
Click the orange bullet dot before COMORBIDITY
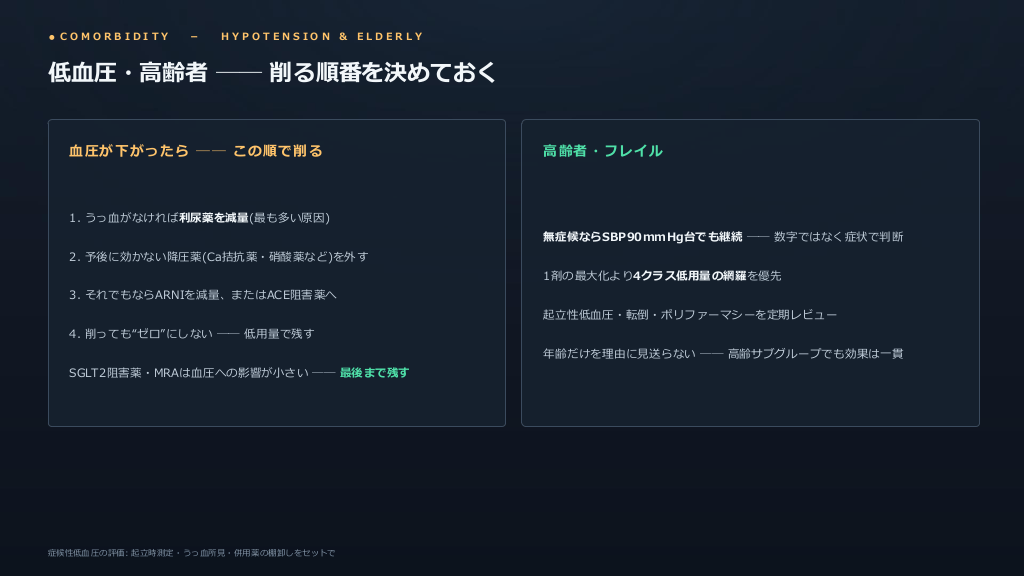click(x=52, y=37)
